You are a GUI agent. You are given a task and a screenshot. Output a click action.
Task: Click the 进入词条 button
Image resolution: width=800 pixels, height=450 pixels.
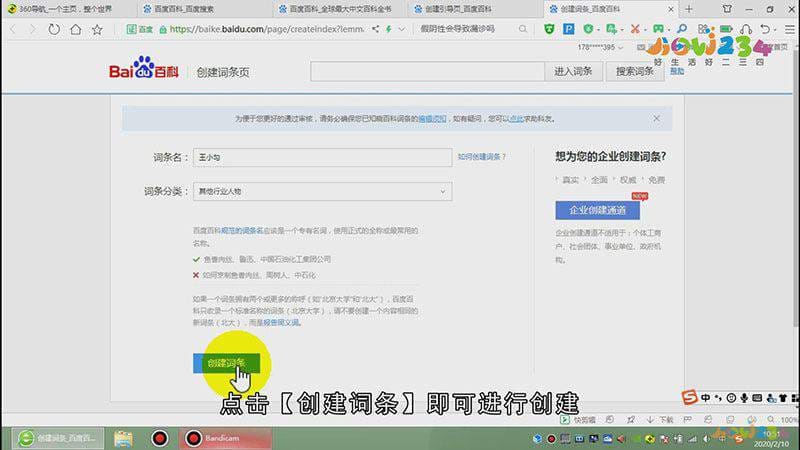pyautogui.click(x=573, y=71)
